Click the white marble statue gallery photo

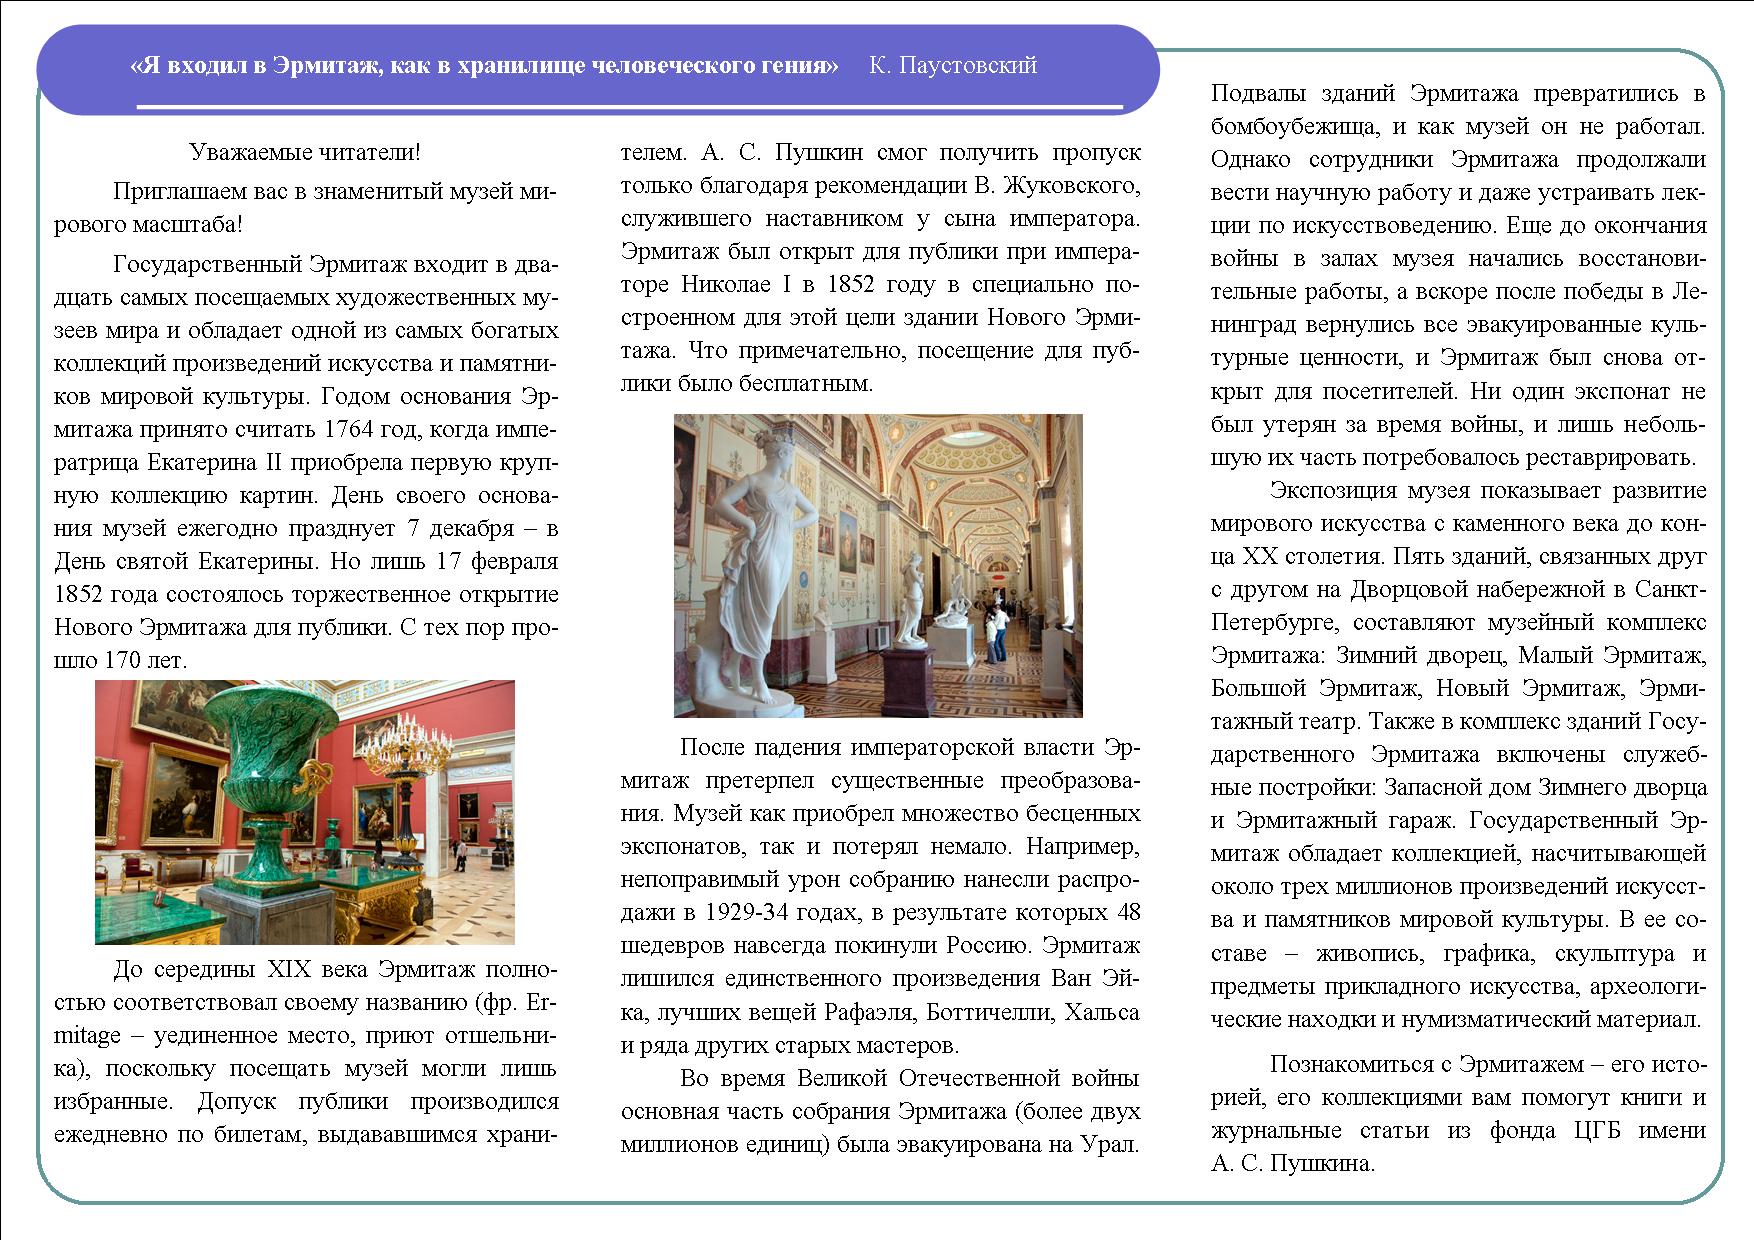tap(878, 565)
